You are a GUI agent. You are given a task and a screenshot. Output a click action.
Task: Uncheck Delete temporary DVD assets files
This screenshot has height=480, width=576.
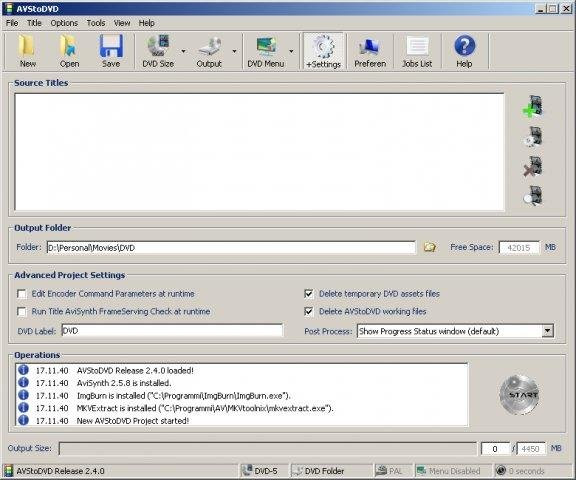click(x=309, y=294)
